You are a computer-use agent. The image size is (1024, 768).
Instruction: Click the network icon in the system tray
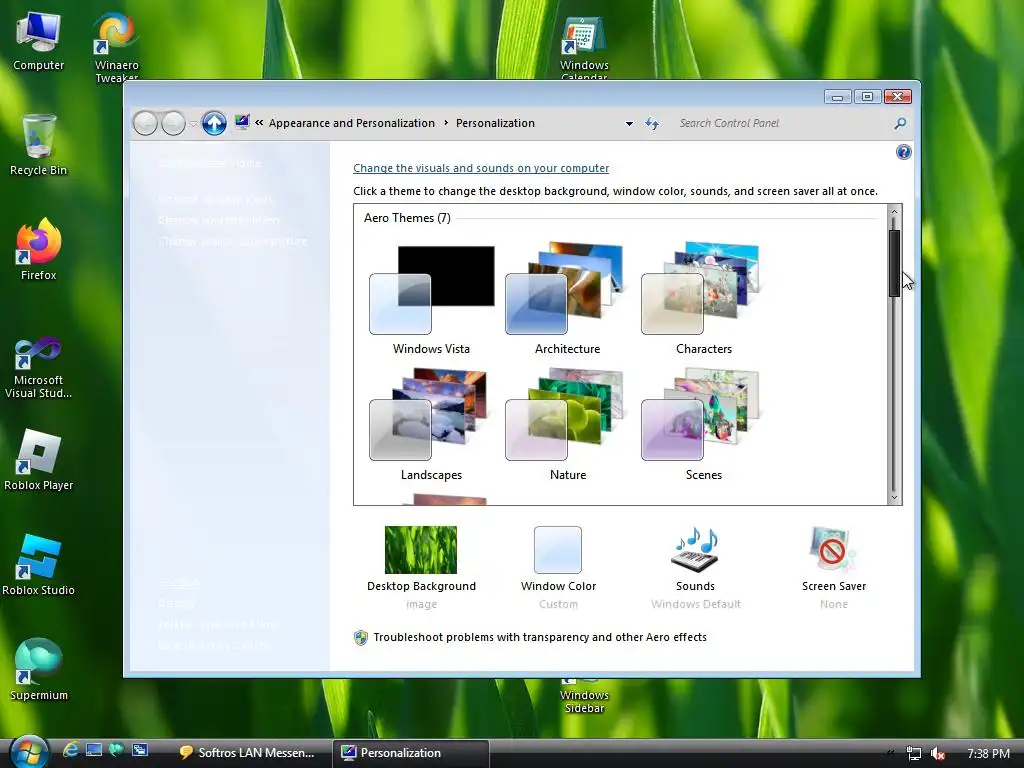point(914,754)
